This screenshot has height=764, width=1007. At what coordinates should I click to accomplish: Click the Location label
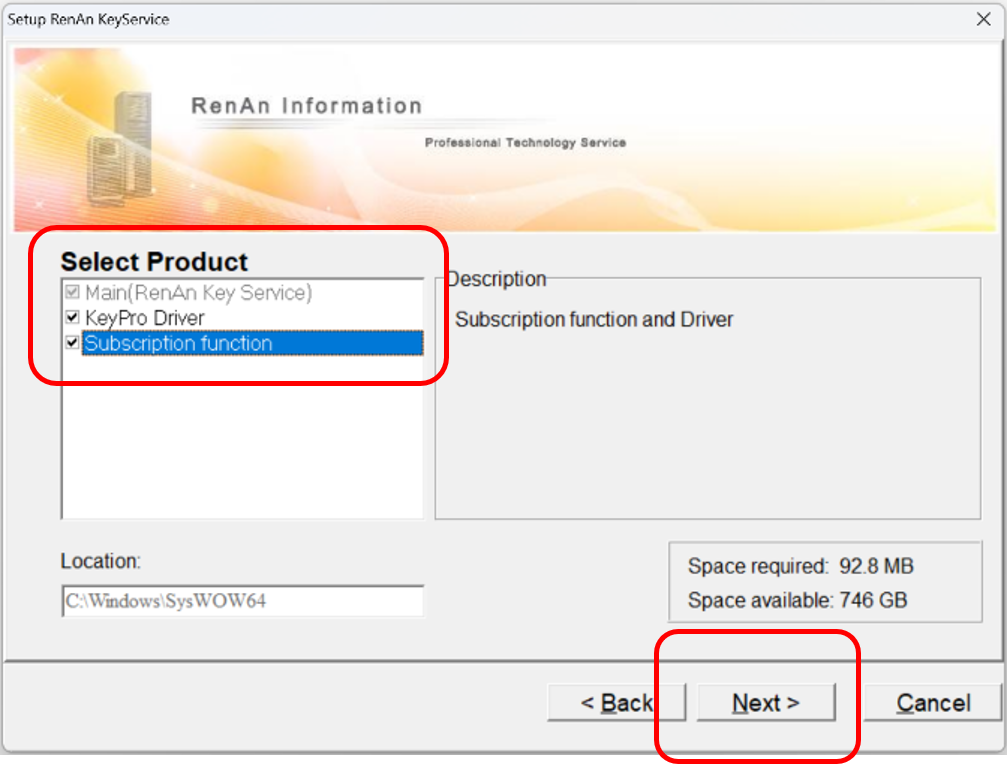(100, 561)
